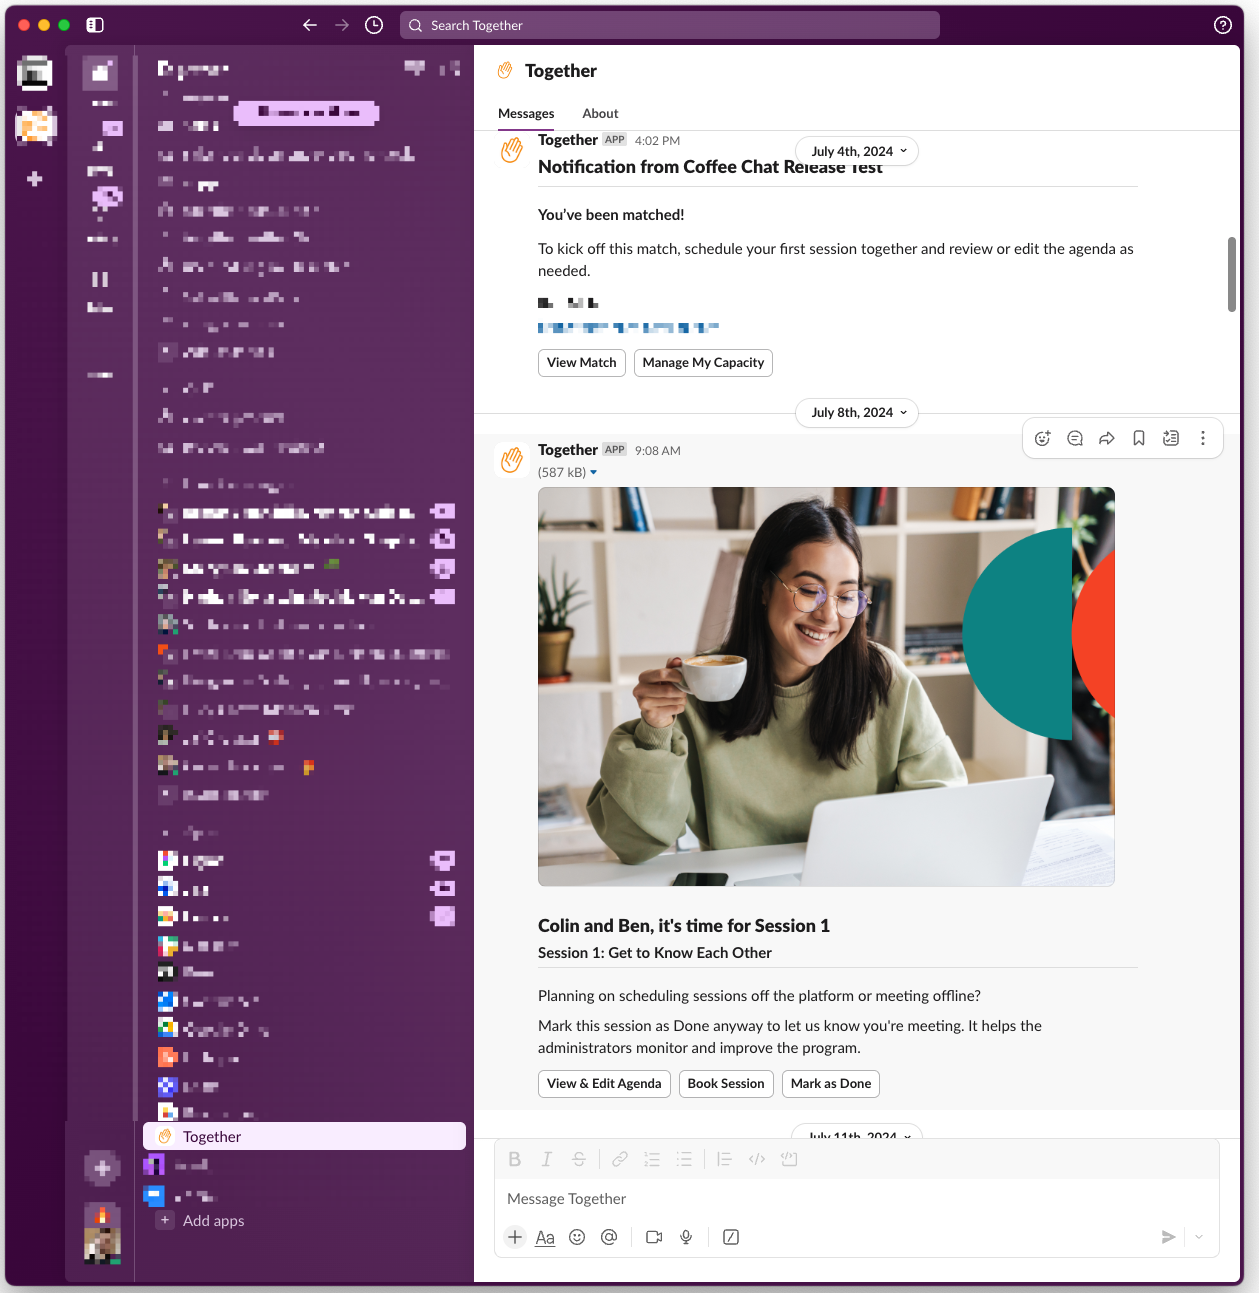Select Together app in sidebar
This screenshot has width=1259, height=1293.
click(304, 1136)
